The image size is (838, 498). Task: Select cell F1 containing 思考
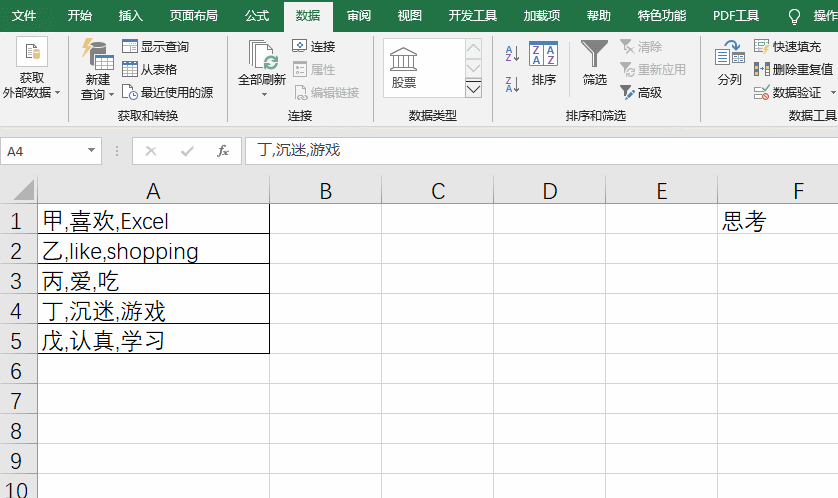(x=778, y=221)
